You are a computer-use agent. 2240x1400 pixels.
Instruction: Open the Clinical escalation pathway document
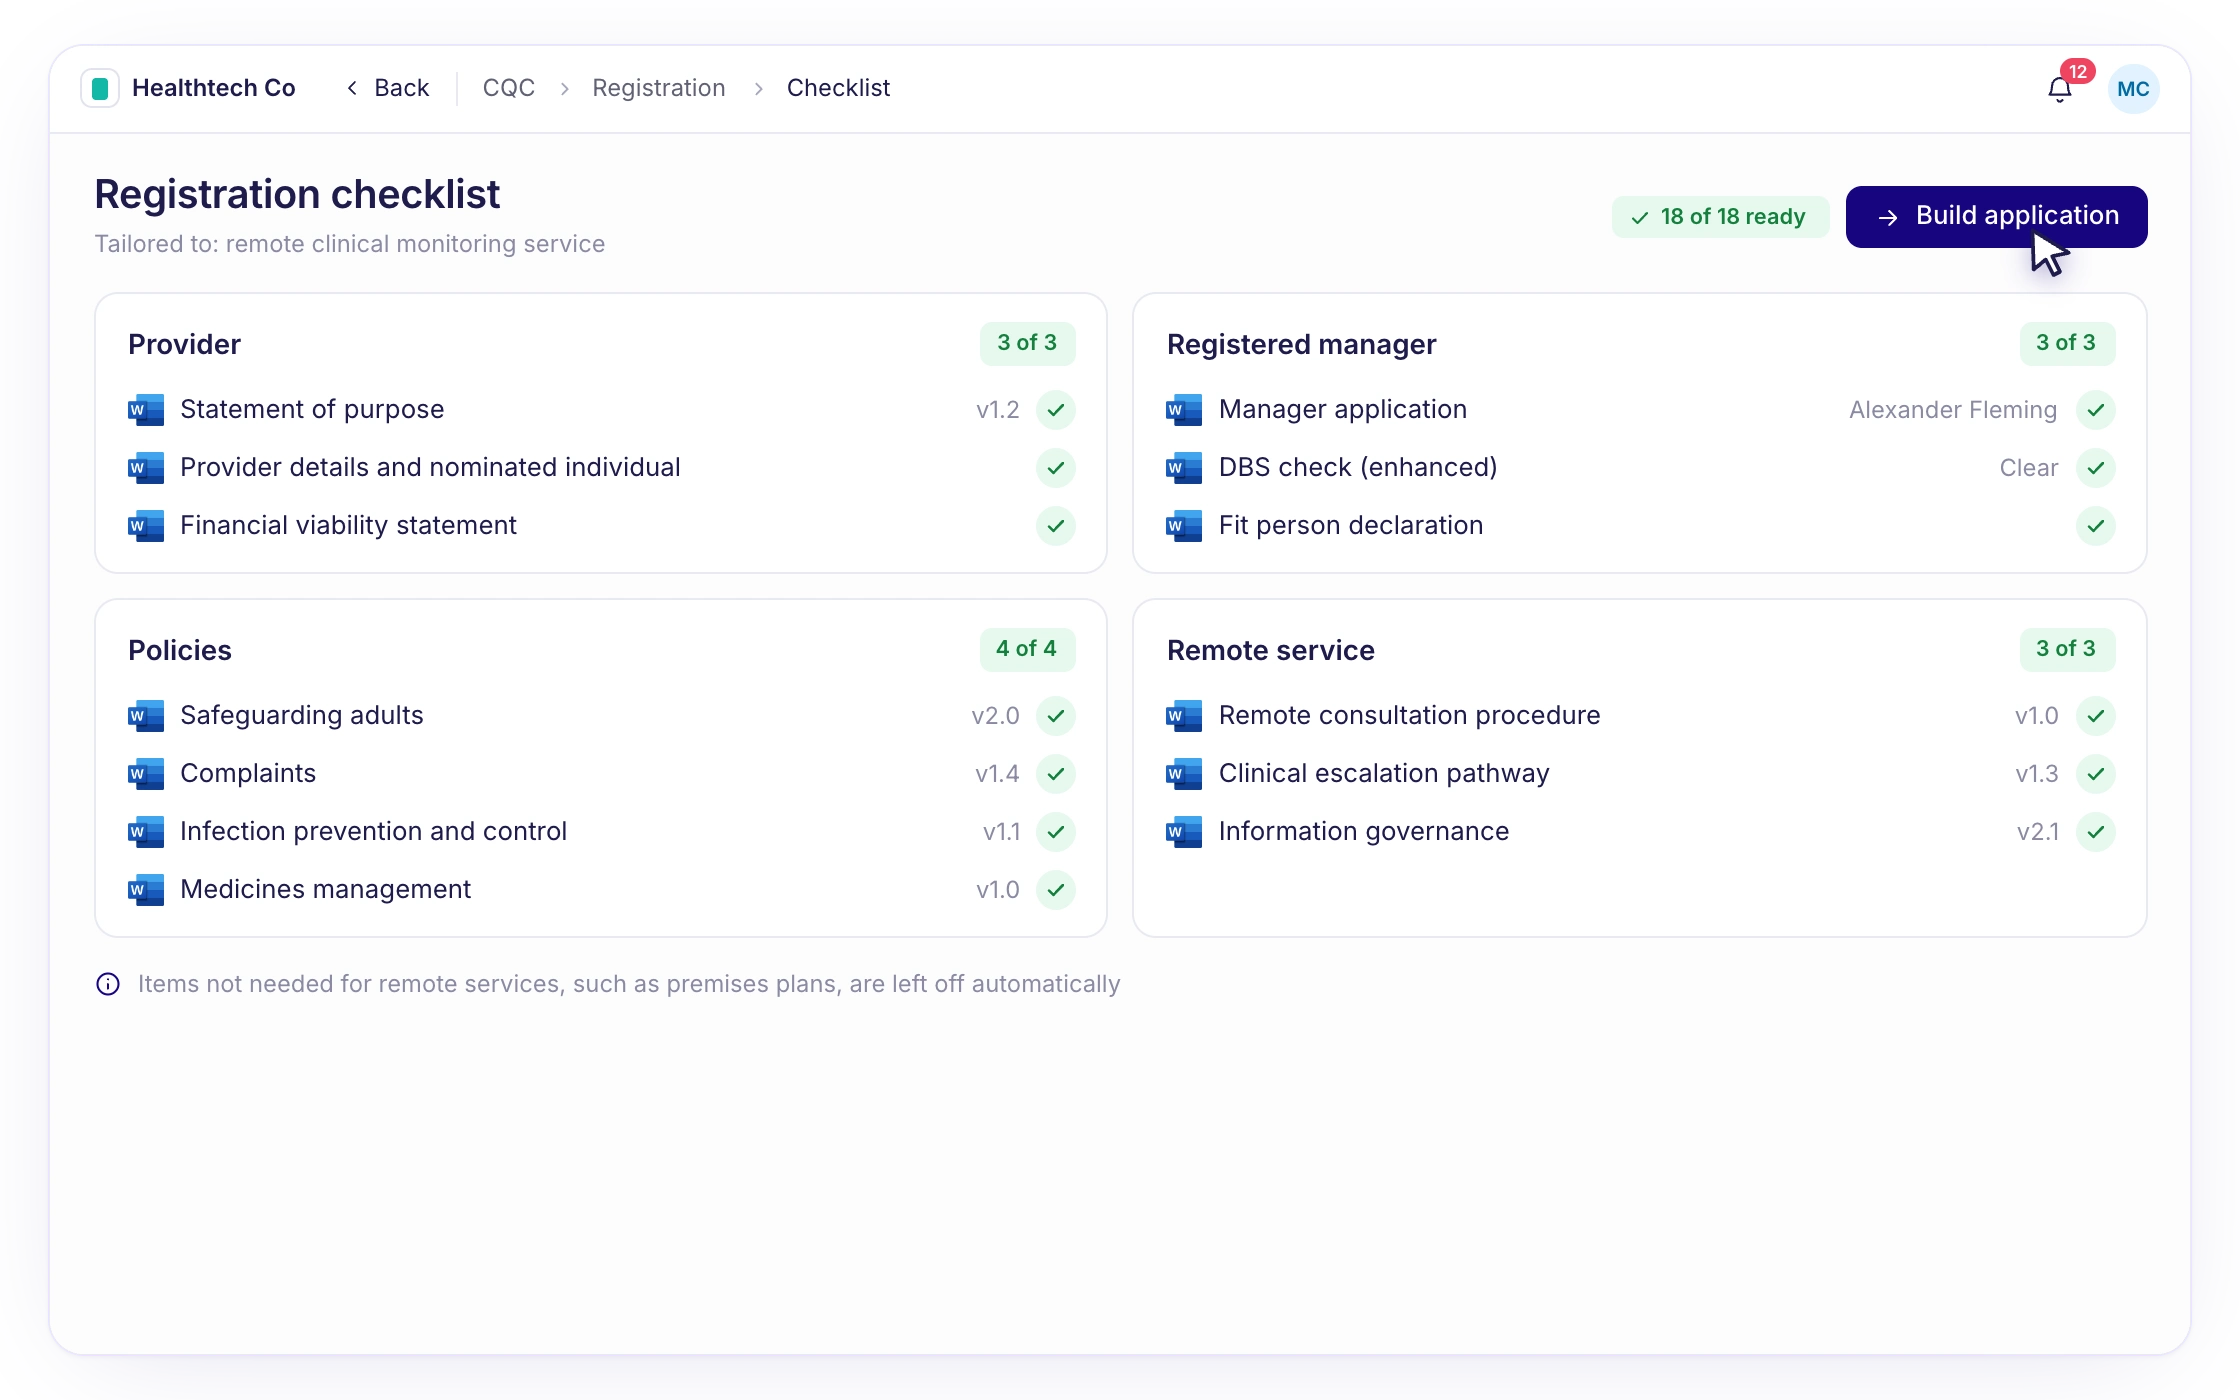1384,774
